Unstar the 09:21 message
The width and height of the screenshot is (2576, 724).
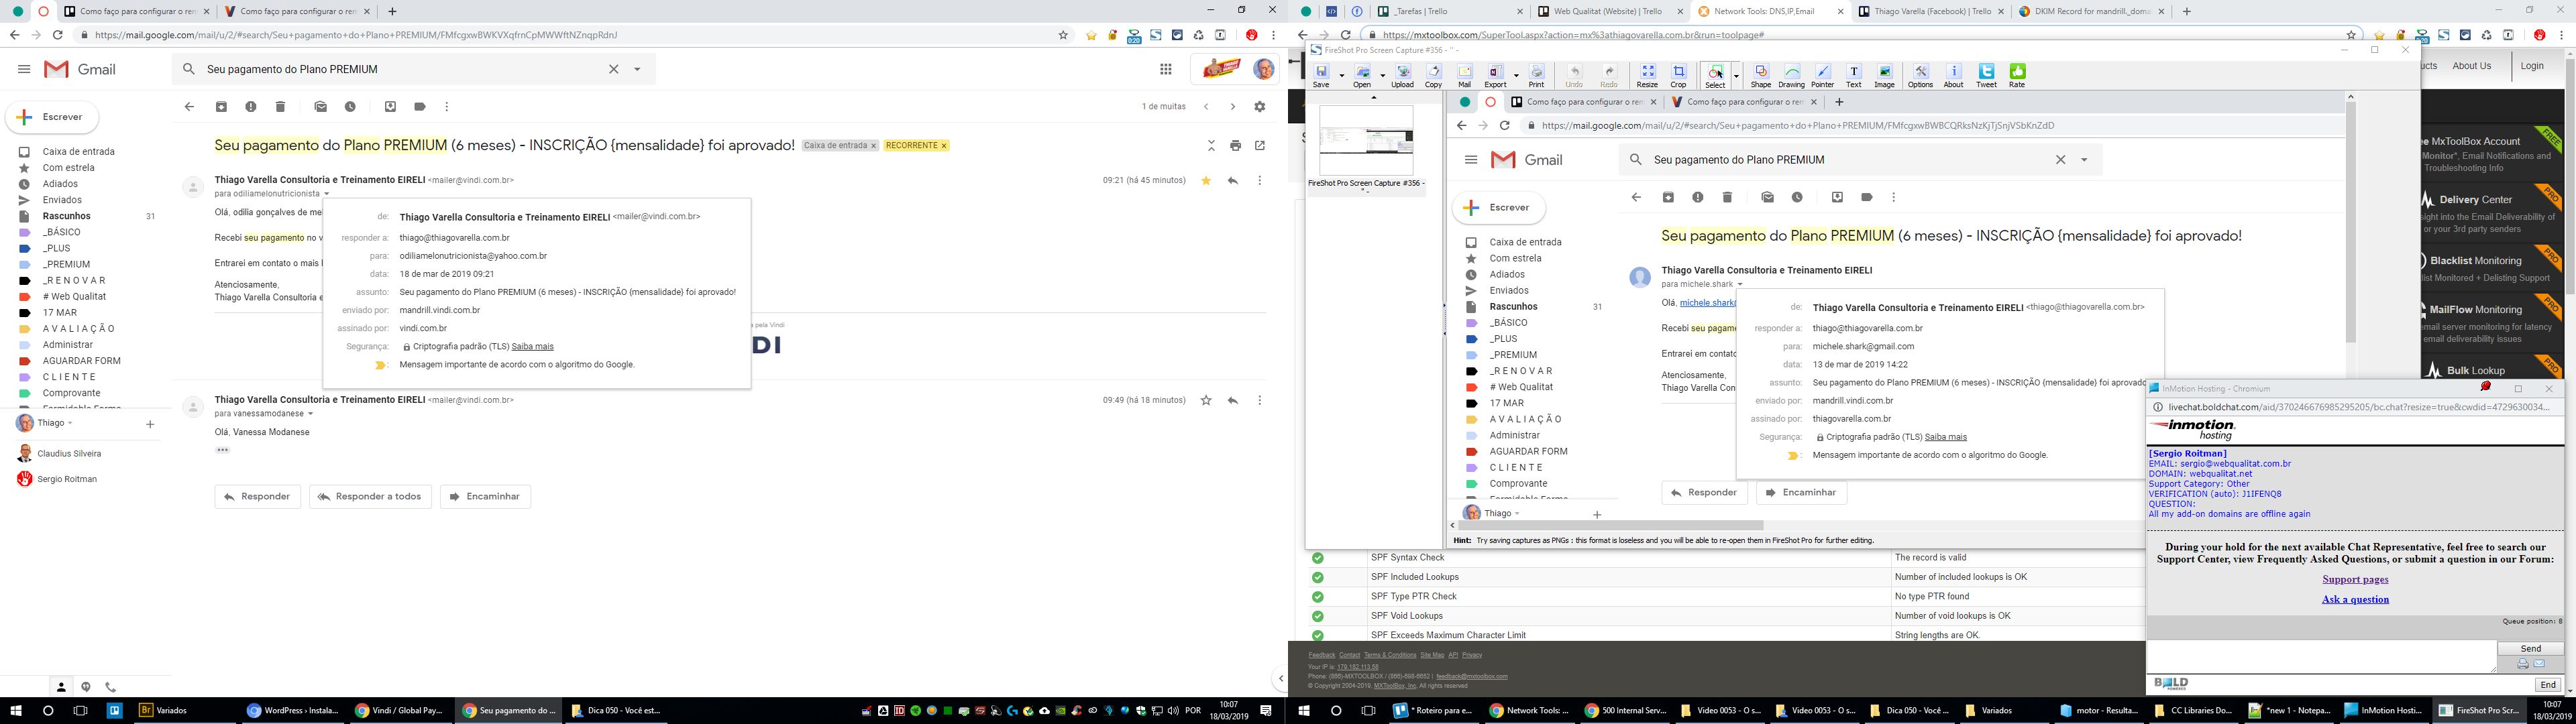pyautogui.click(x=1206, y=181)
